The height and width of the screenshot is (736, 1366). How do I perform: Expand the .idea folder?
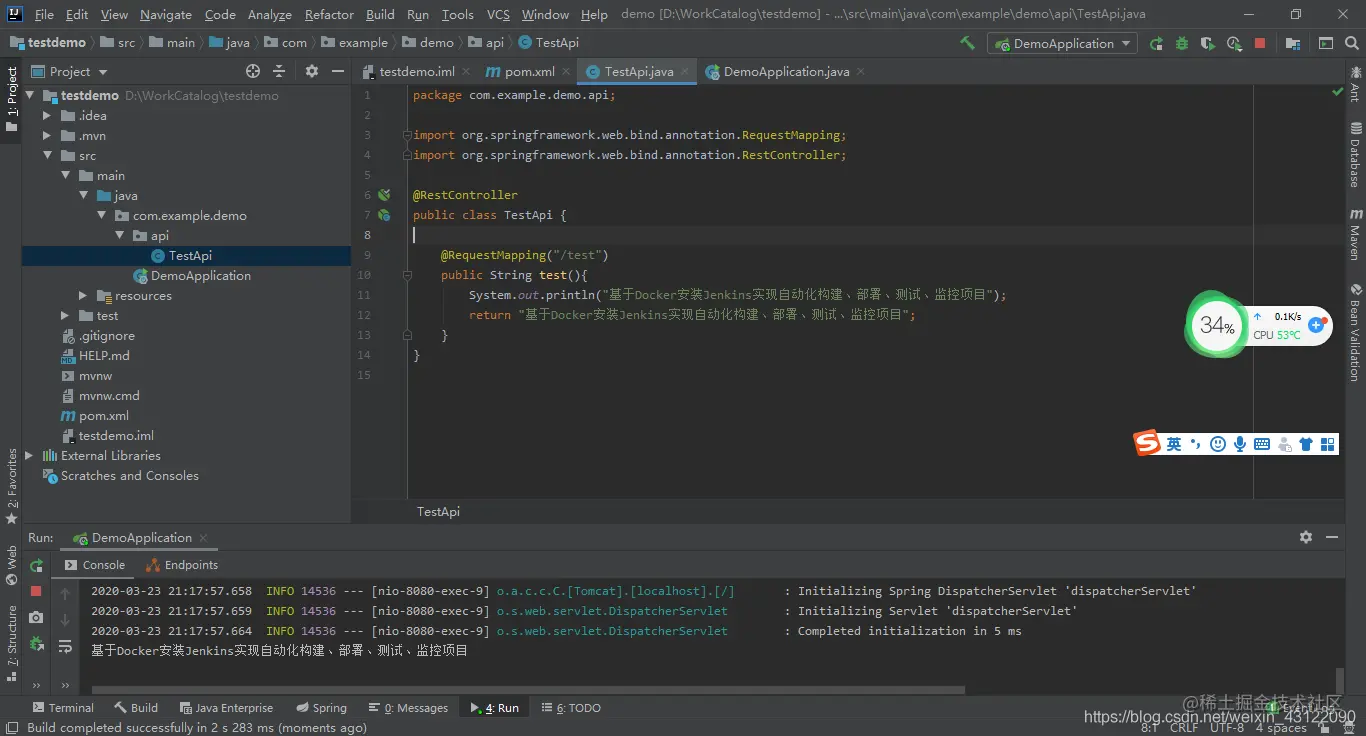(x=47, y=116)
